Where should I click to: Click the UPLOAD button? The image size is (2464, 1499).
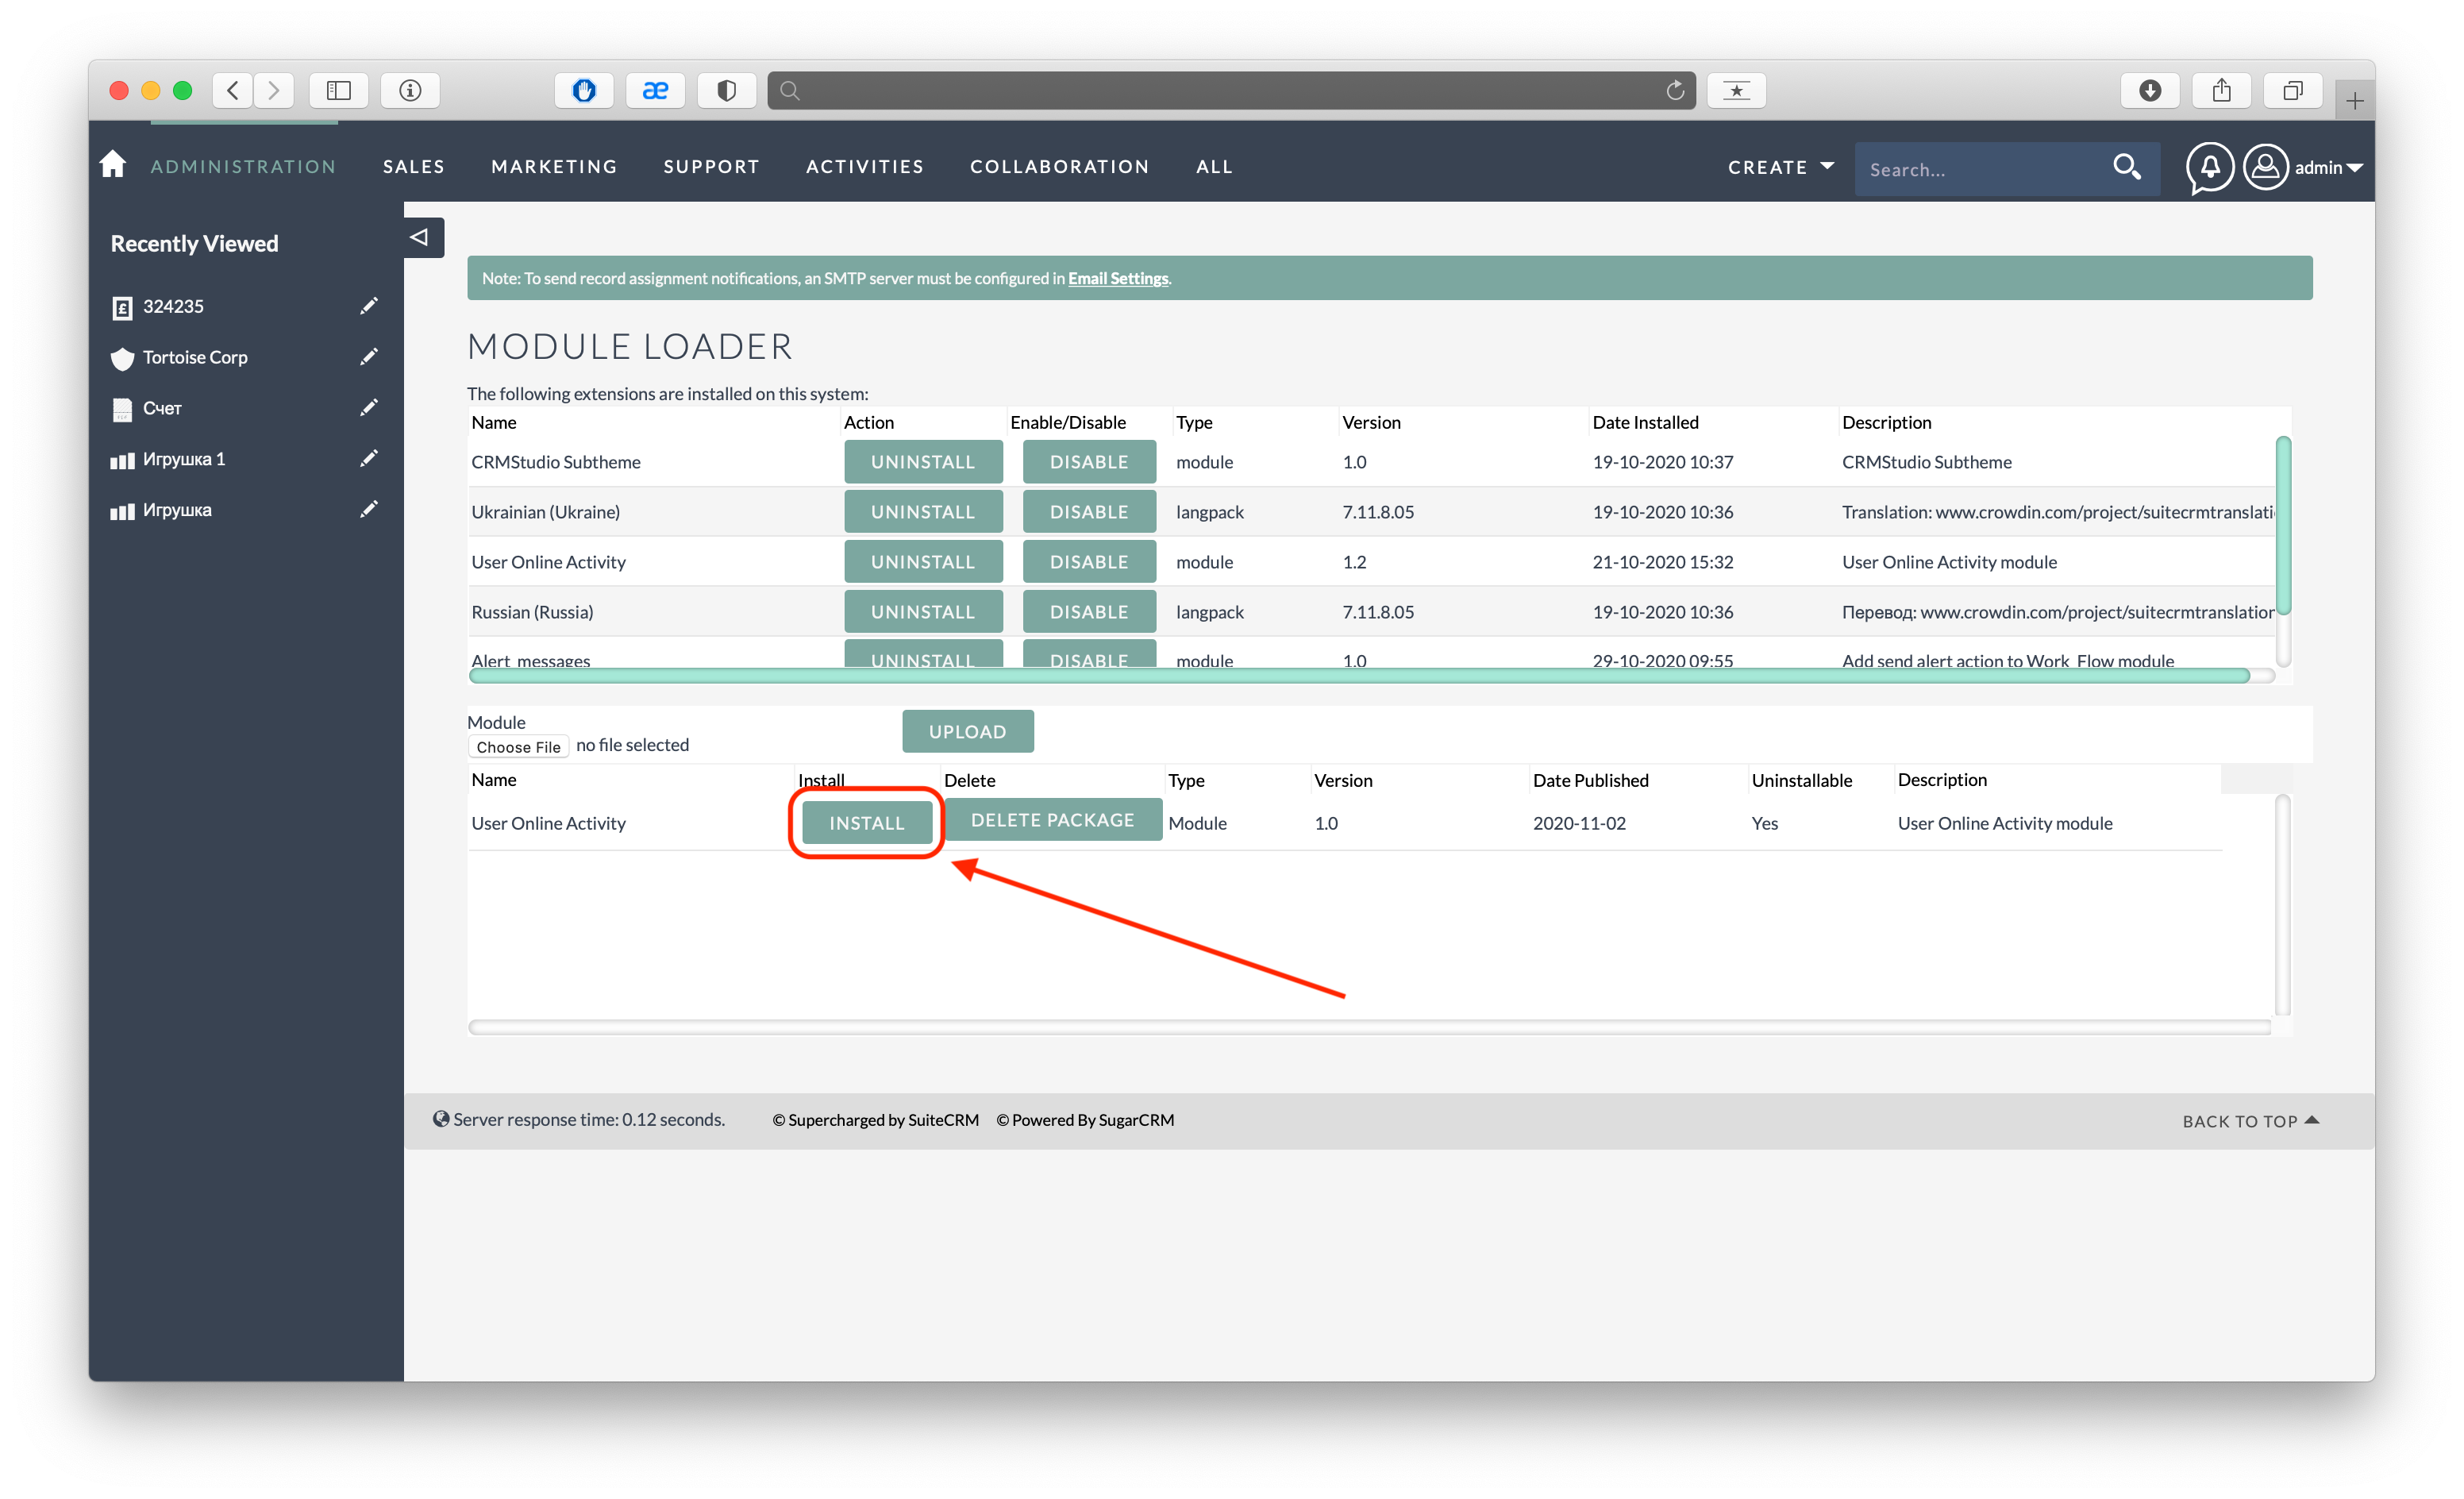pos(967,732)
